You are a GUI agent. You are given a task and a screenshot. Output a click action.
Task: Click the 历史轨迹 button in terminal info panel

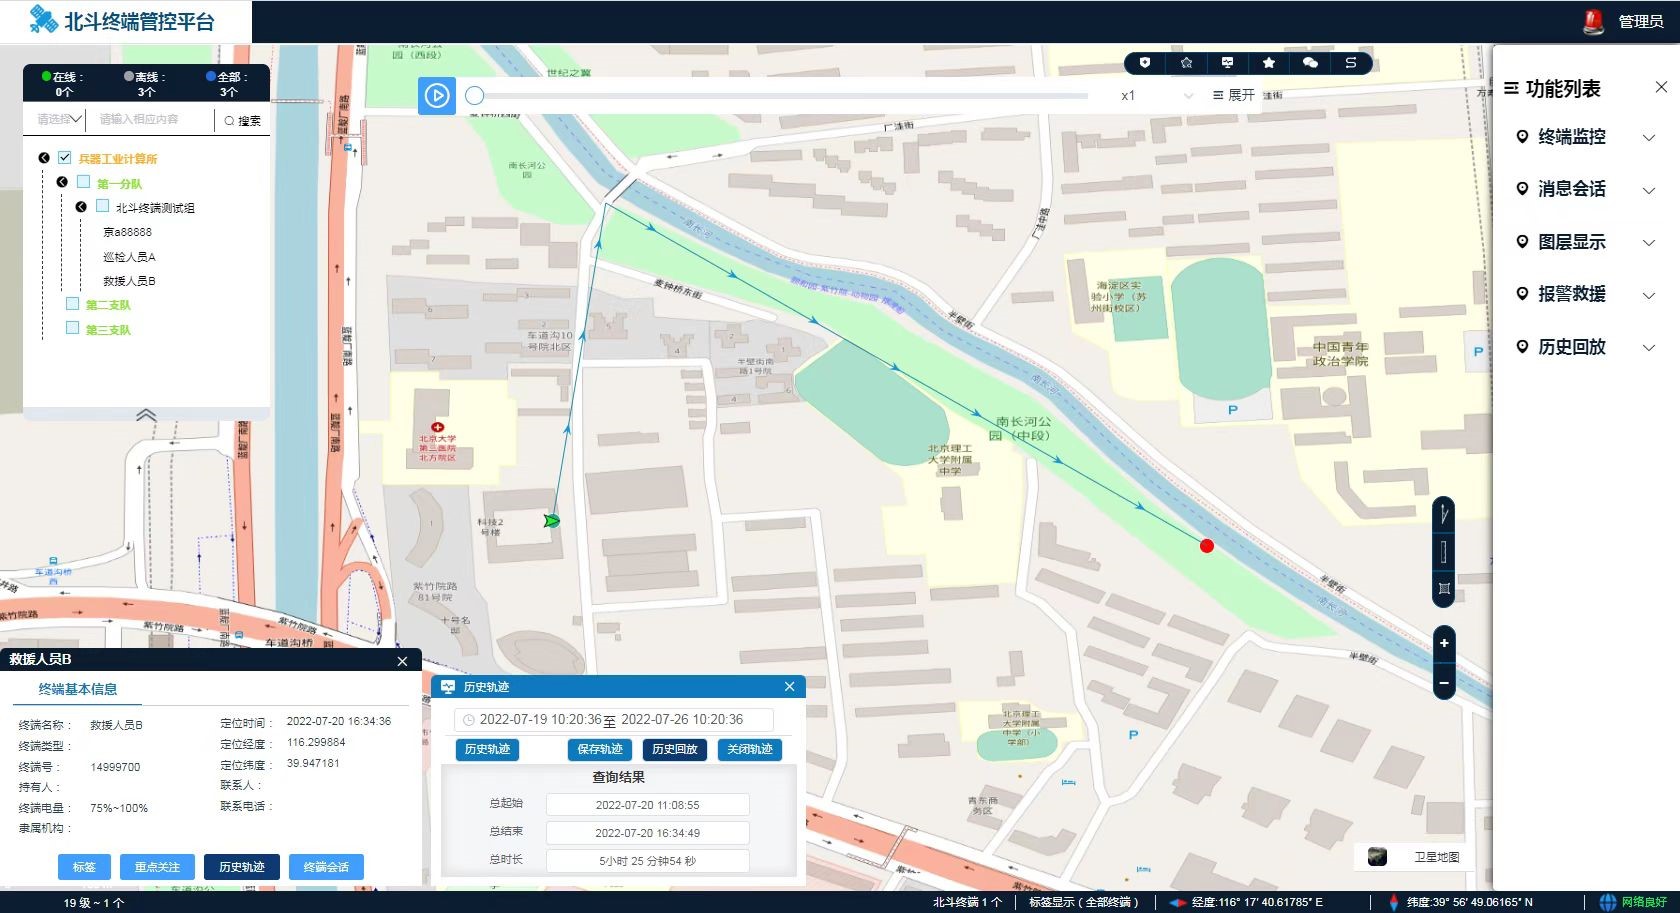242,867
